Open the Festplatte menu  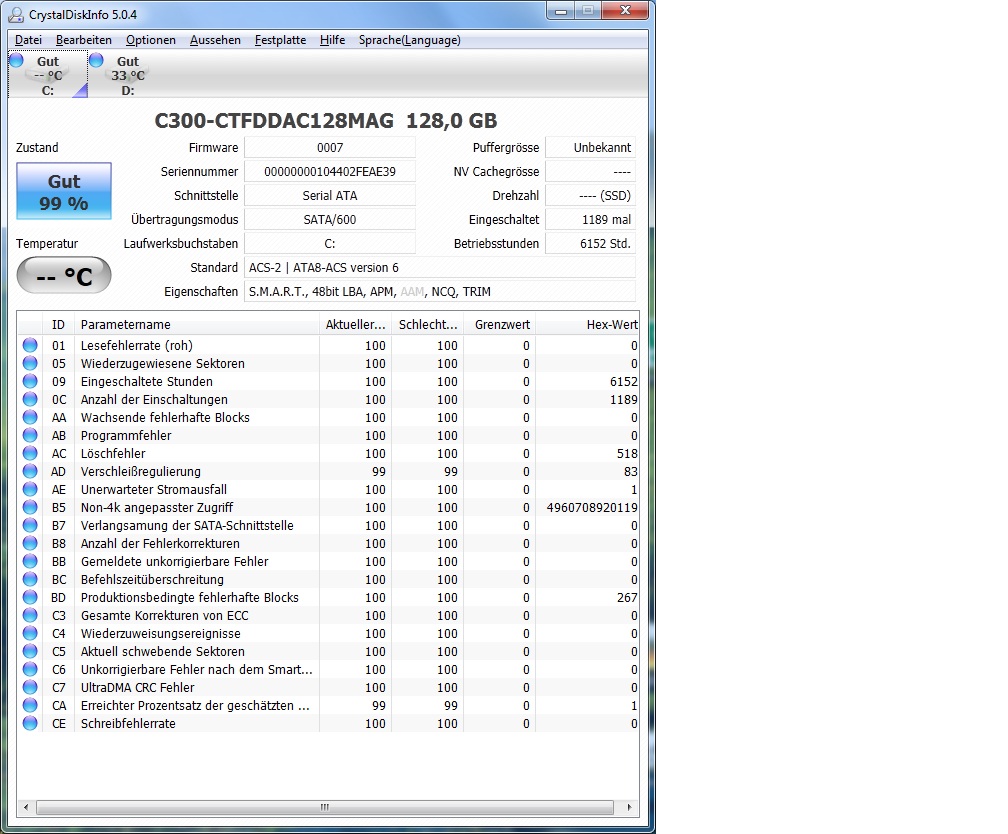pyautogui.click(x=280, y=40)
